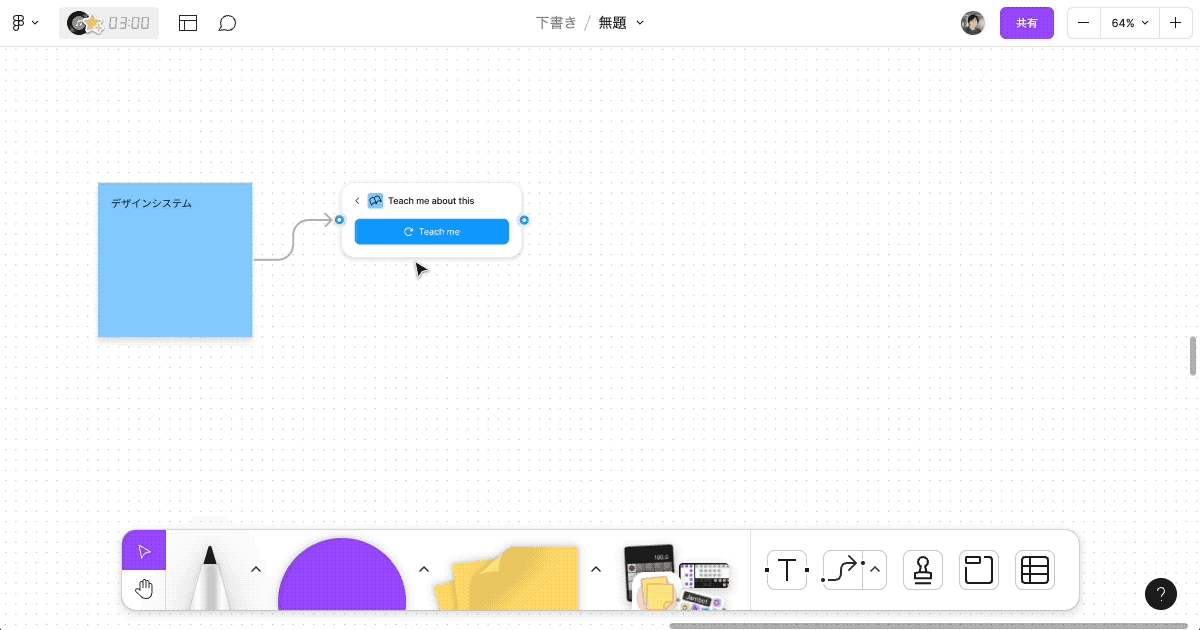Open the templates panel icon

[x=188, y=22]
